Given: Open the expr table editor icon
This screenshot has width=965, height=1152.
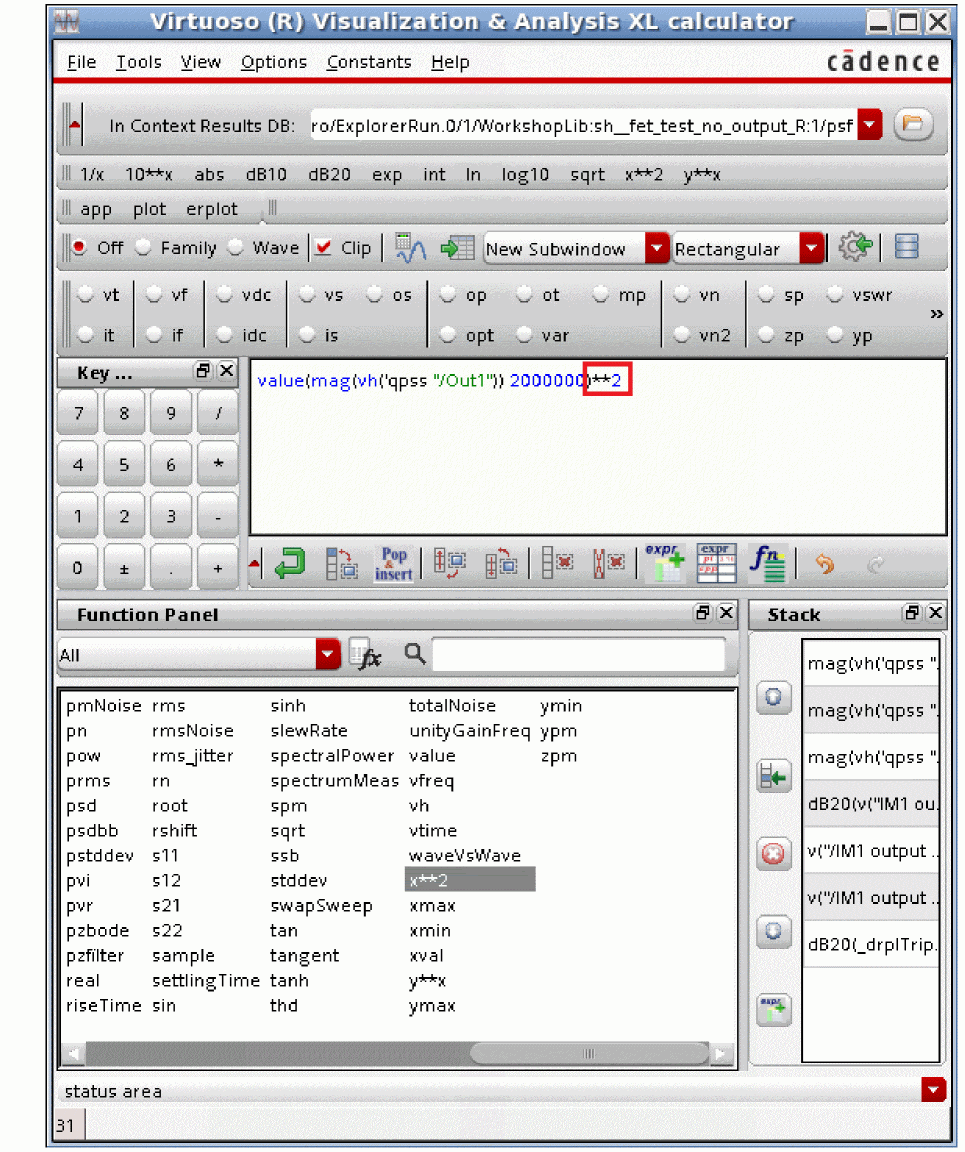Looking at the screenshot, I should (x=717, y=564).
